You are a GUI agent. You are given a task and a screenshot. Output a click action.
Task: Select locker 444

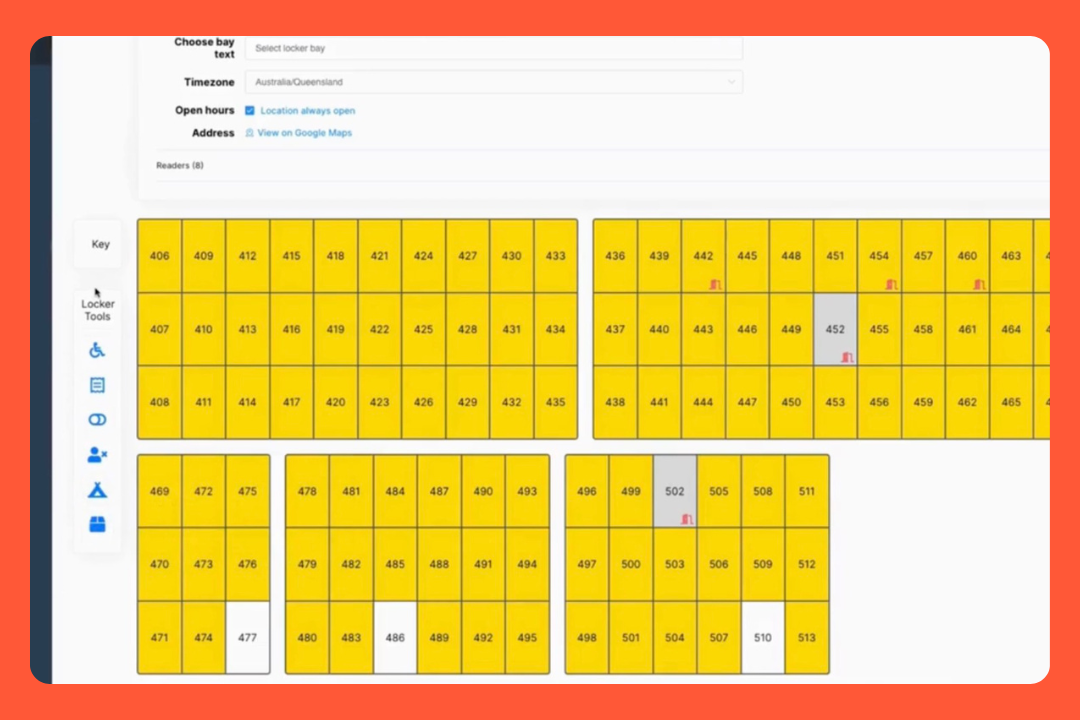pyautogui.click(x=703, y=402)
